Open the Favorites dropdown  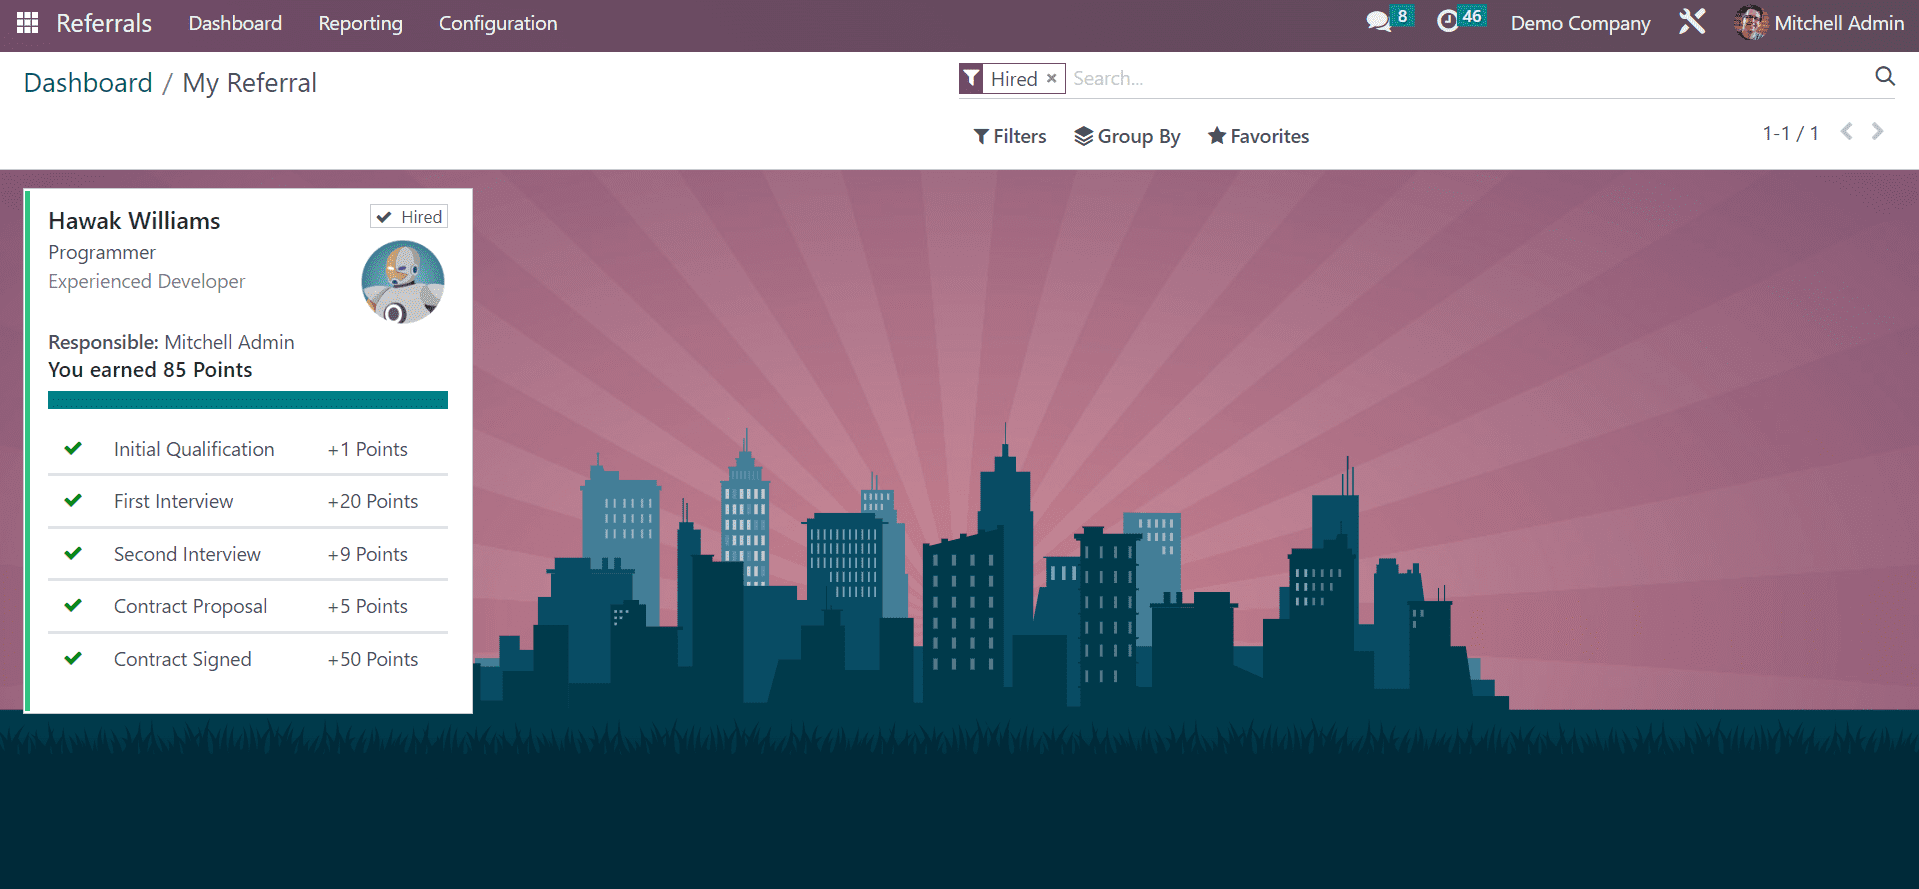coord(1258,136)
